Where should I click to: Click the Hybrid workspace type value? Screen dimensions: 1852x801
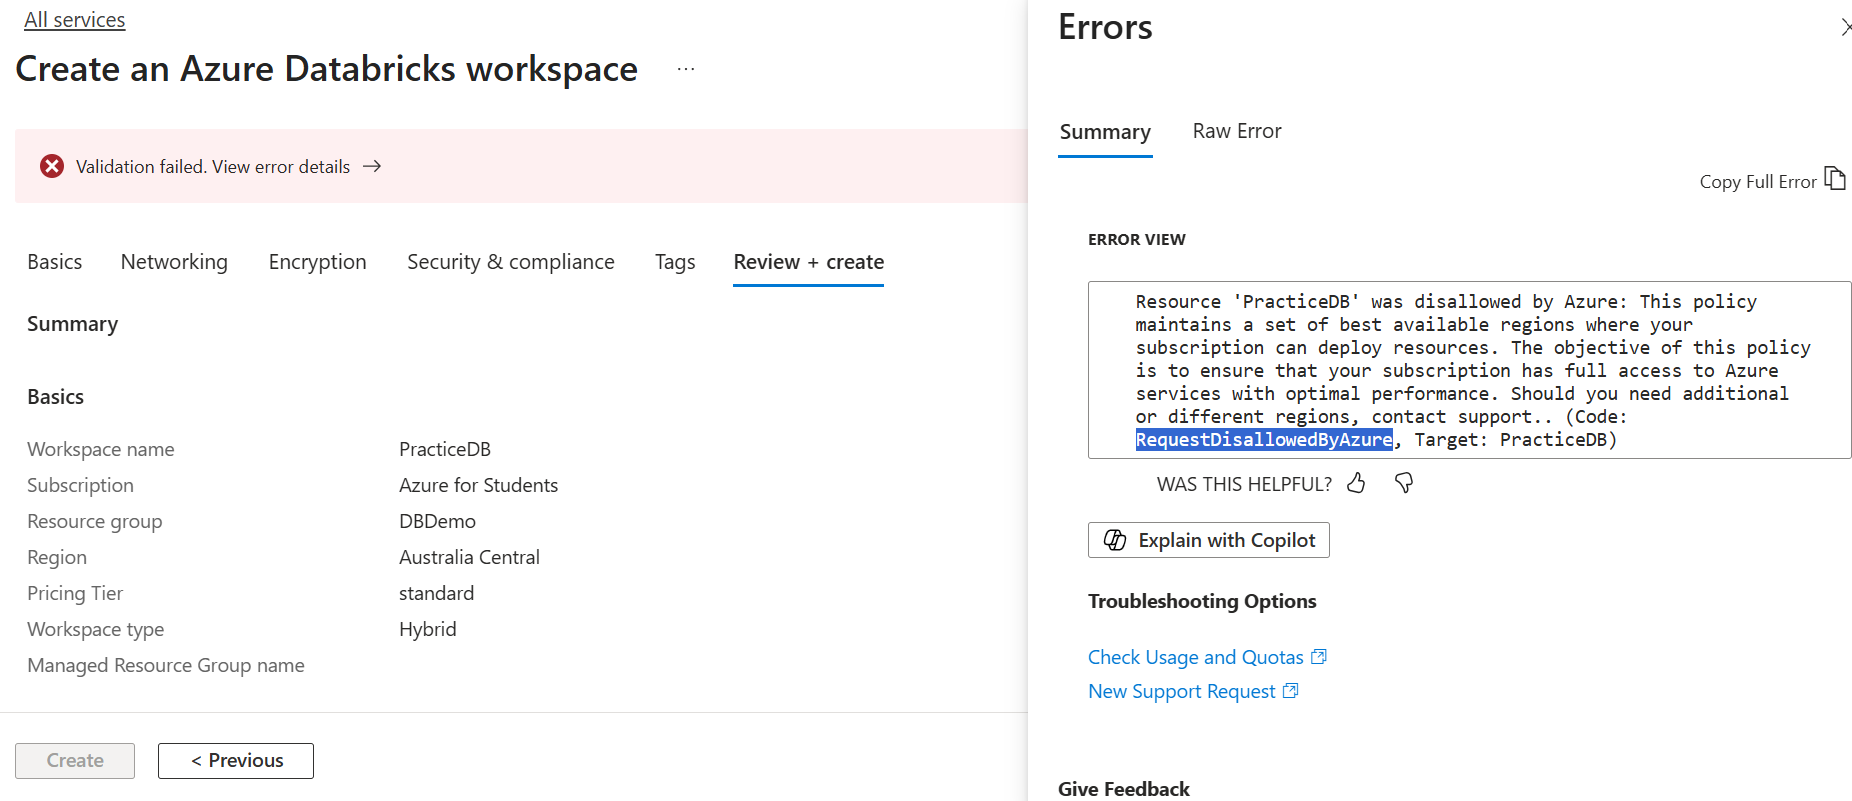(427, 629)
